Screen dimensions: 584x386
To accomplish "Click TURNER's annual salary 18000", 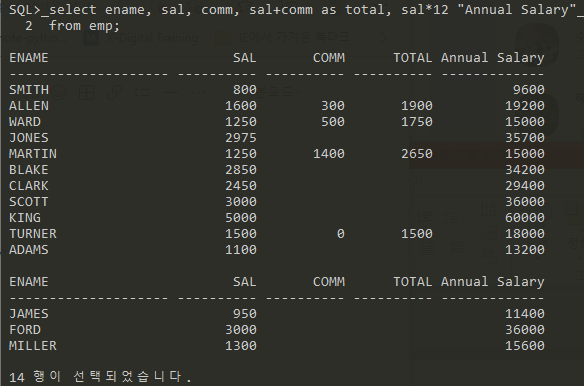I will [525, 234].
